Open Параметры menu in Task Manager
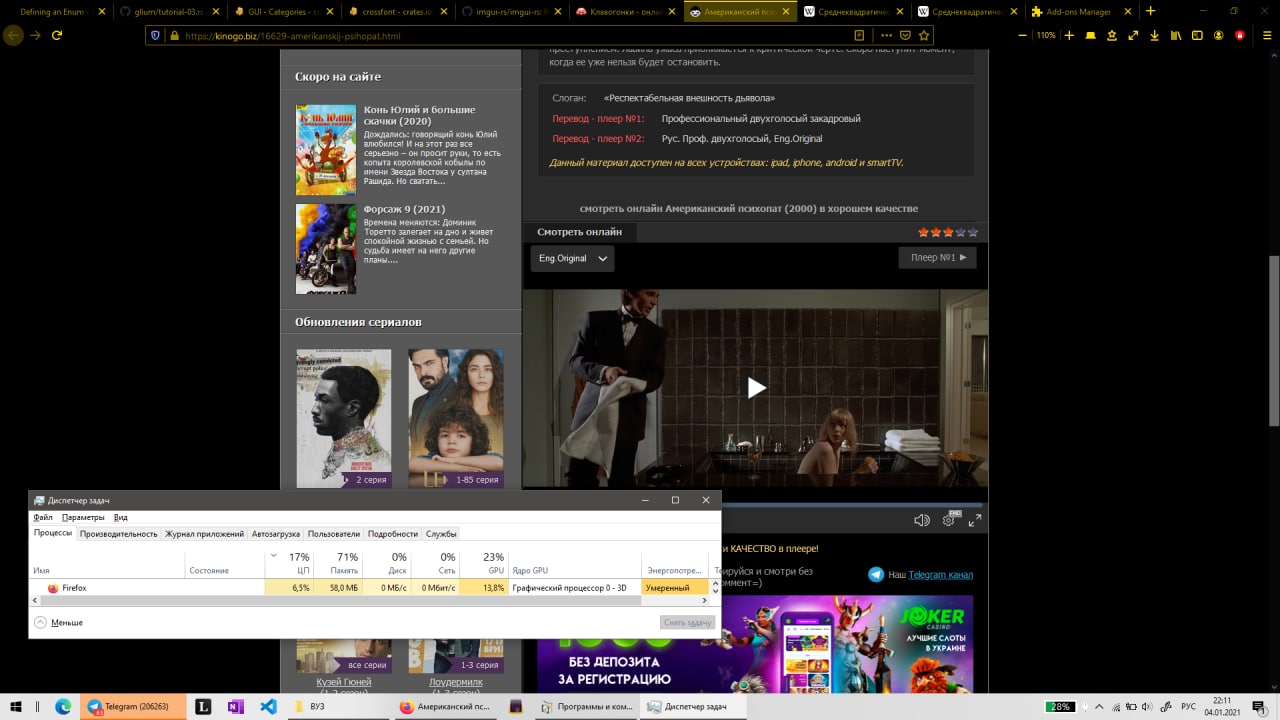The image size is (1280, 720). point(83,517)
